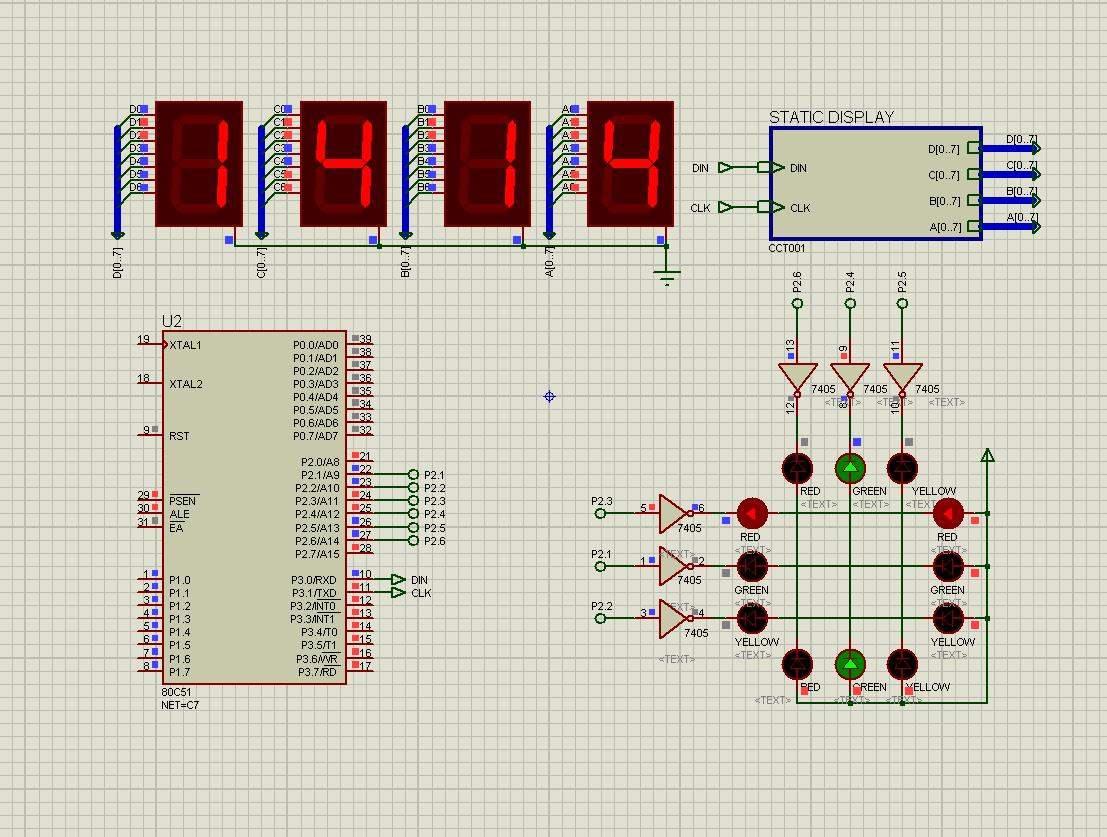Click the A[0..7] bus label below the fourth display
The image size is (1107, 837).
pos(549,261)
